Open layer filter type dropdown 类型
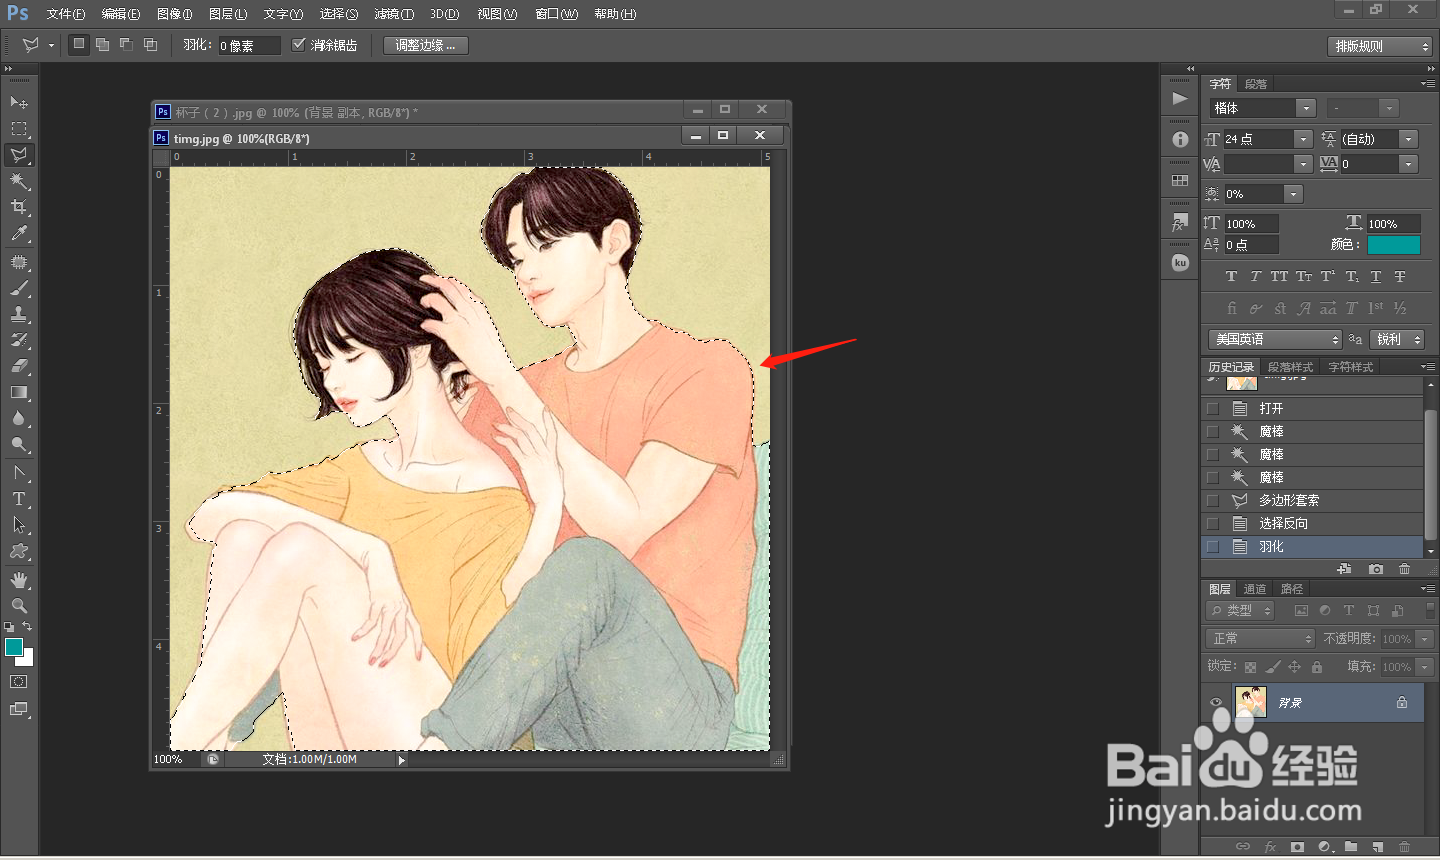Viewport: 1440px width, 860px height. (1241, 611)
